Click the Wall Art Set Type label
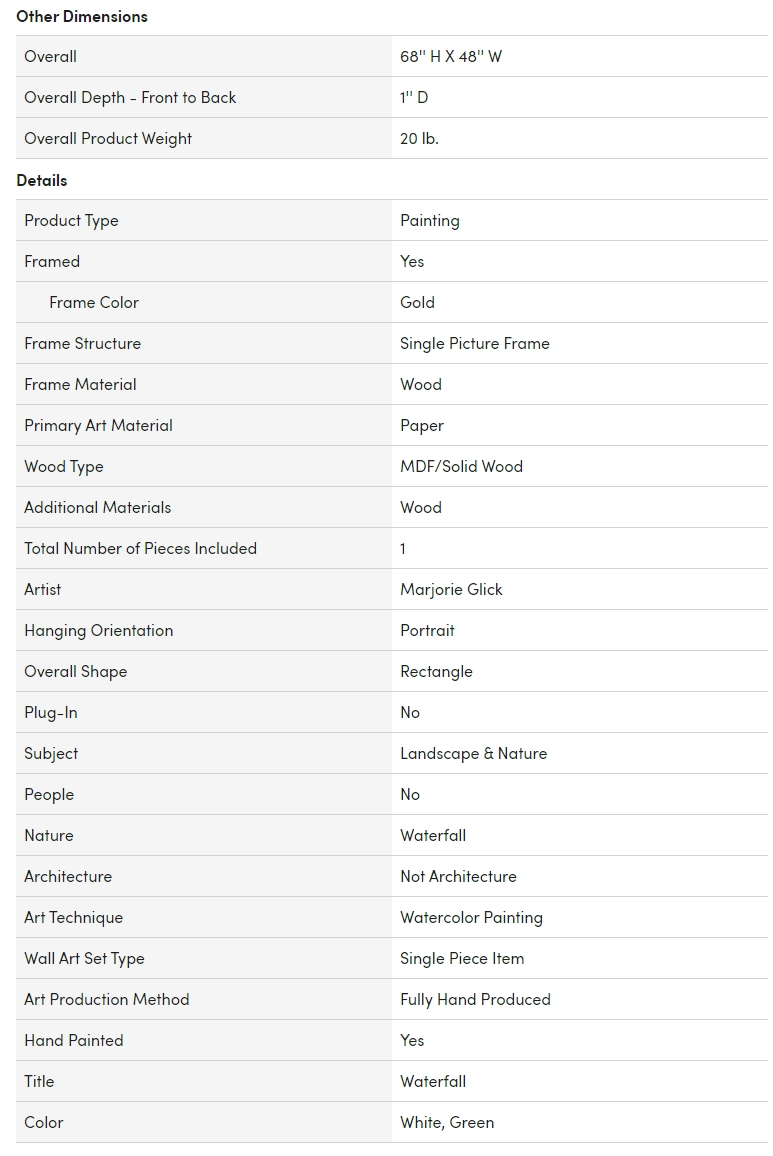Image resolution: width=773 pixels, height=1156 pixels. 84,958
